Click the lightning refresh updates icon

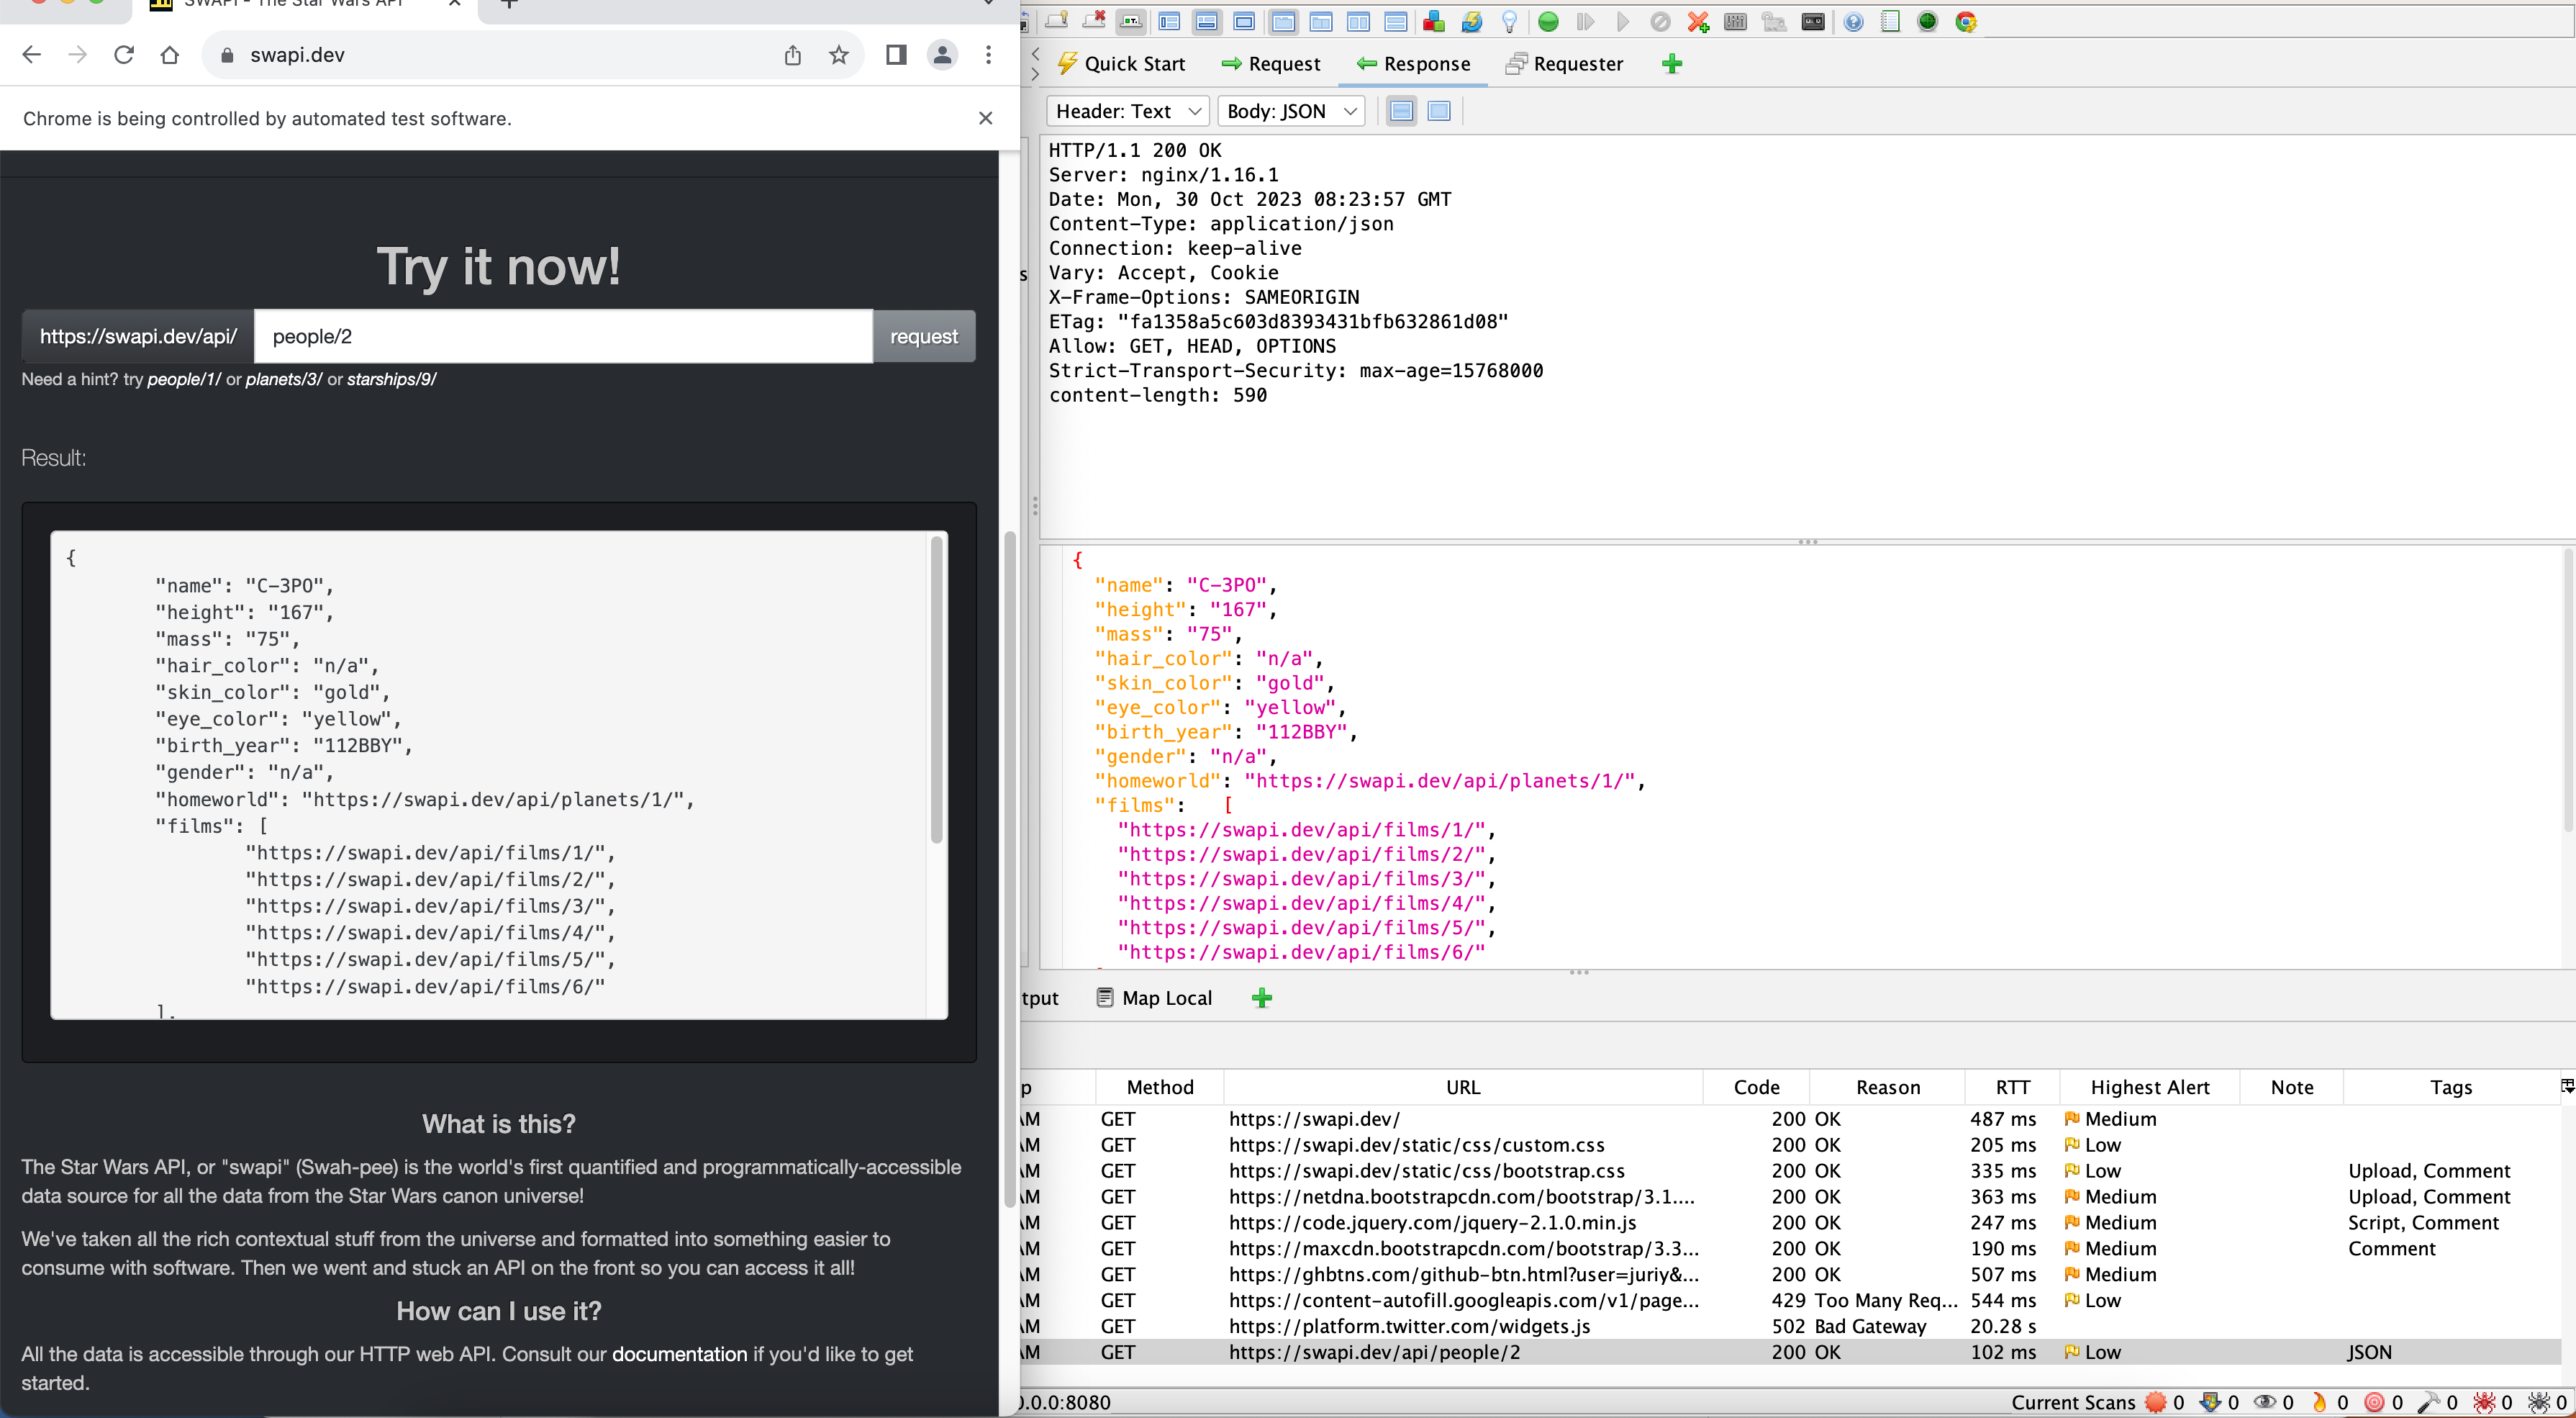pyautogui.click(x=1472, y=22)
